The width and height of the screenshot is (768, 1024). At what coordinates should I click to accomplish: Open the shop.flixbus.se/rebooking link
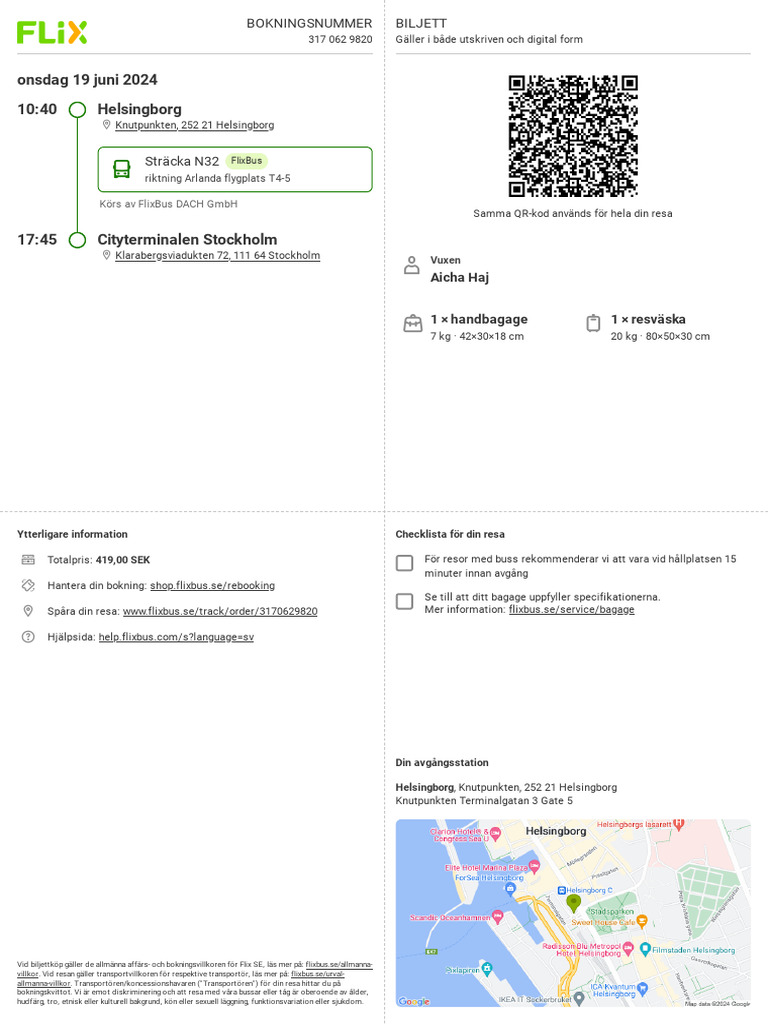(x=212, y=585)
